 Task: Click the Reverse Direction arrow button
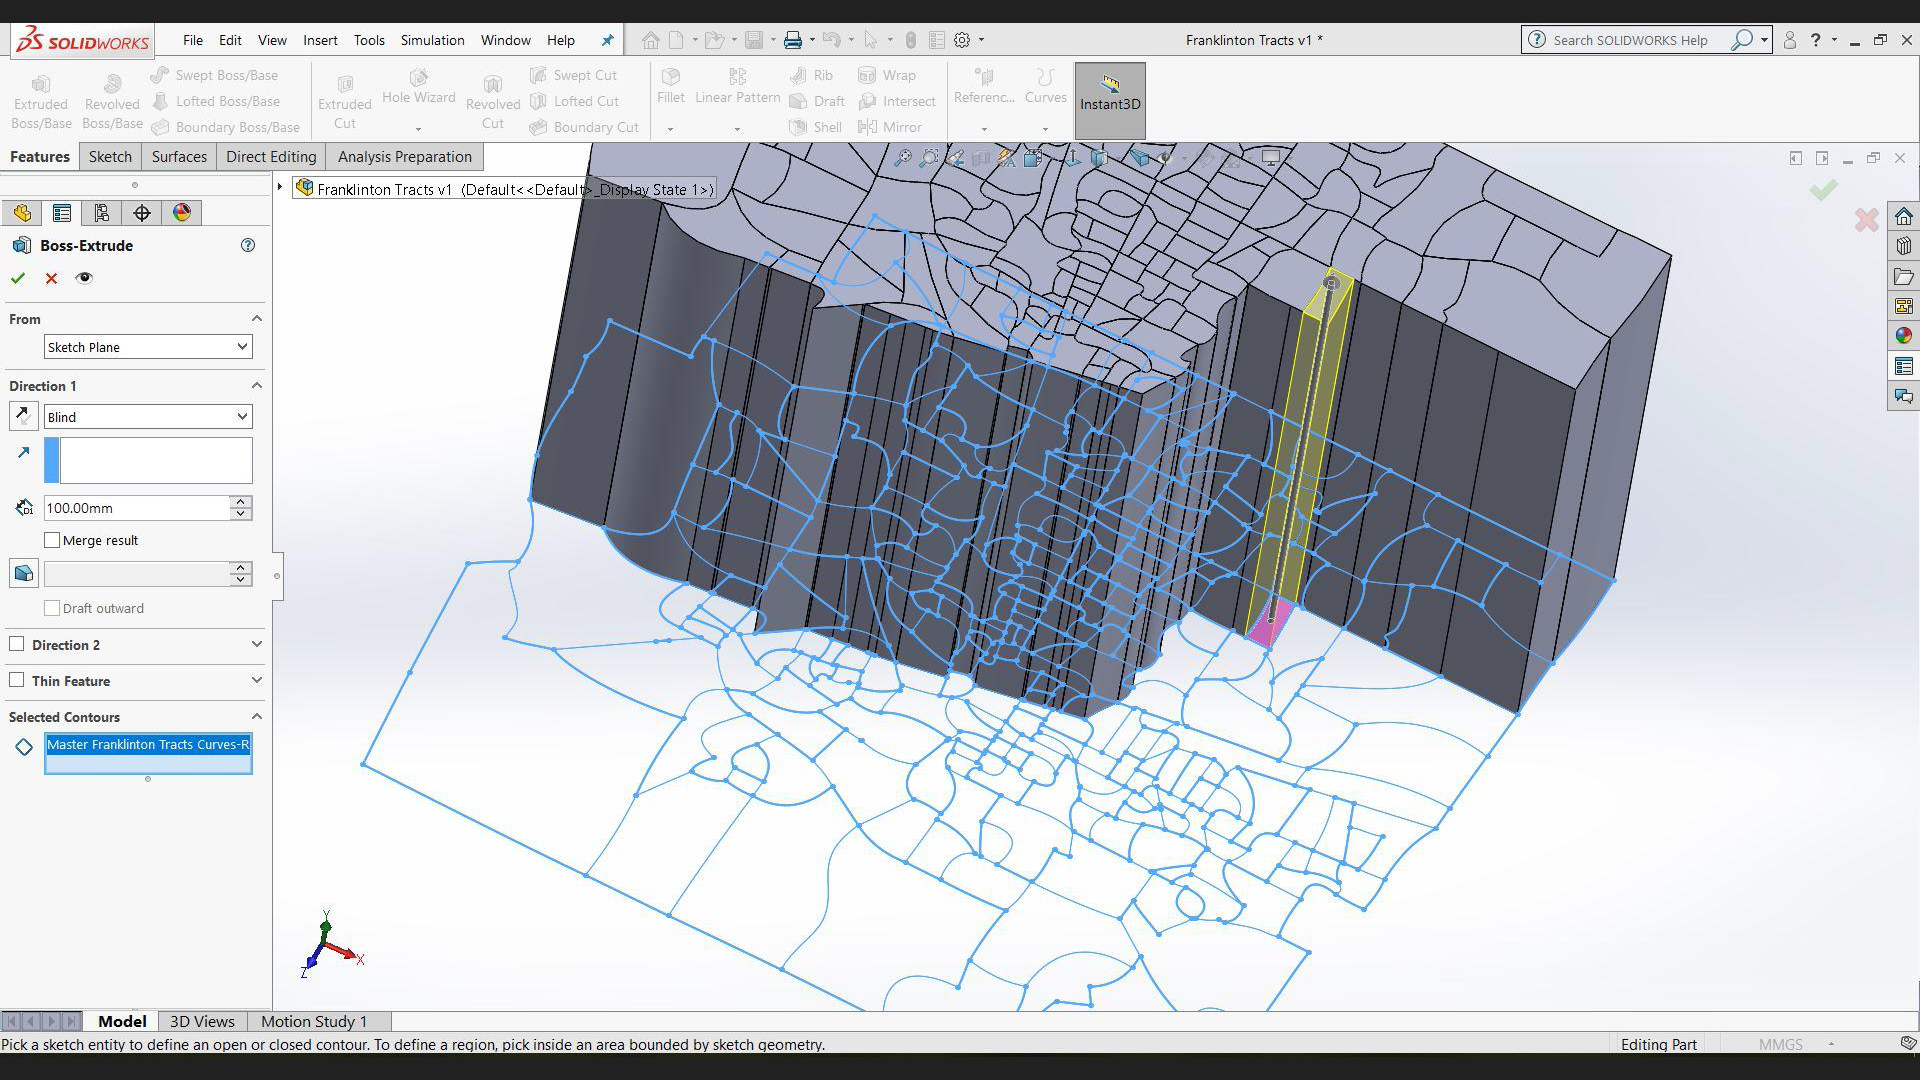[x=23, y=416]
